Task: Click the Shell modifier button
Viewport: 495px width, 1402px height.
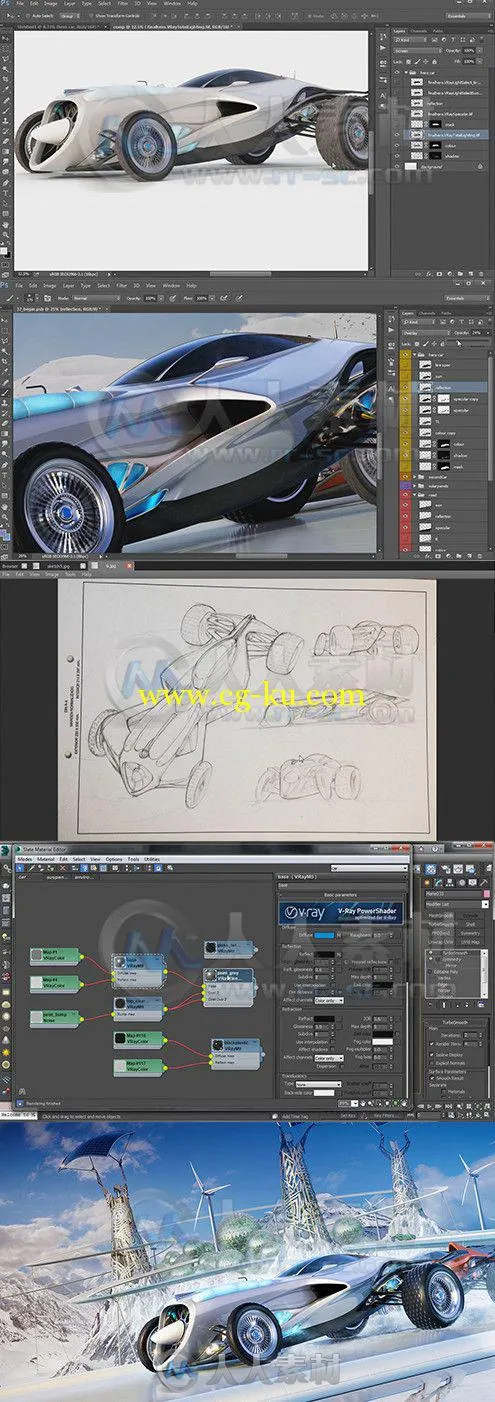Action: (x=470, y=925)
